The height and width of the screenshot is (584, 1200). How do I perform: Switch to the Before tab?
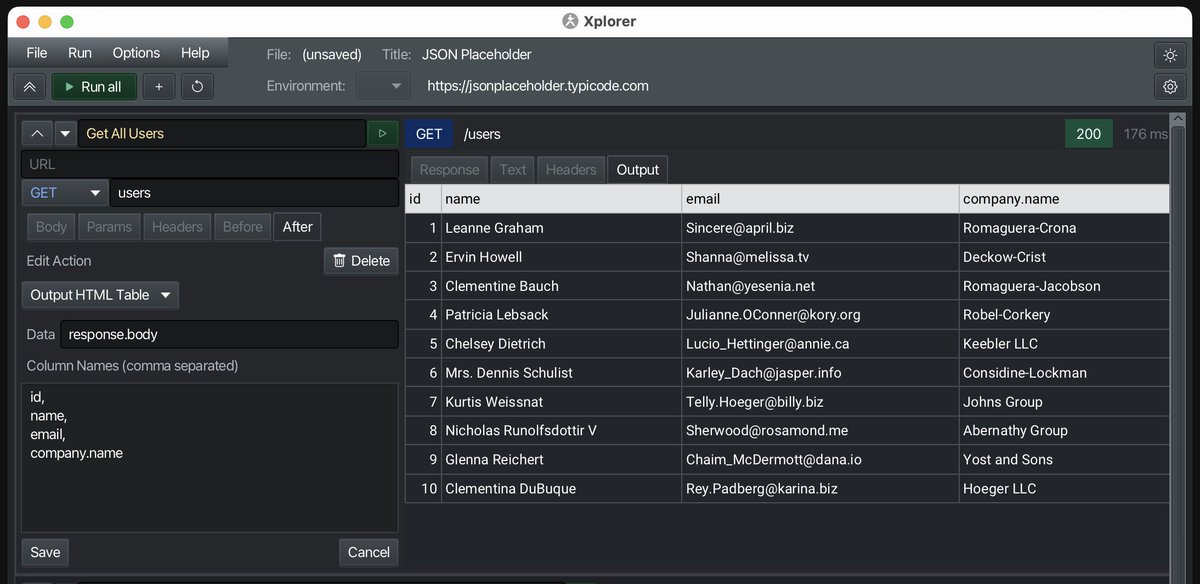[x=243, y=227]
